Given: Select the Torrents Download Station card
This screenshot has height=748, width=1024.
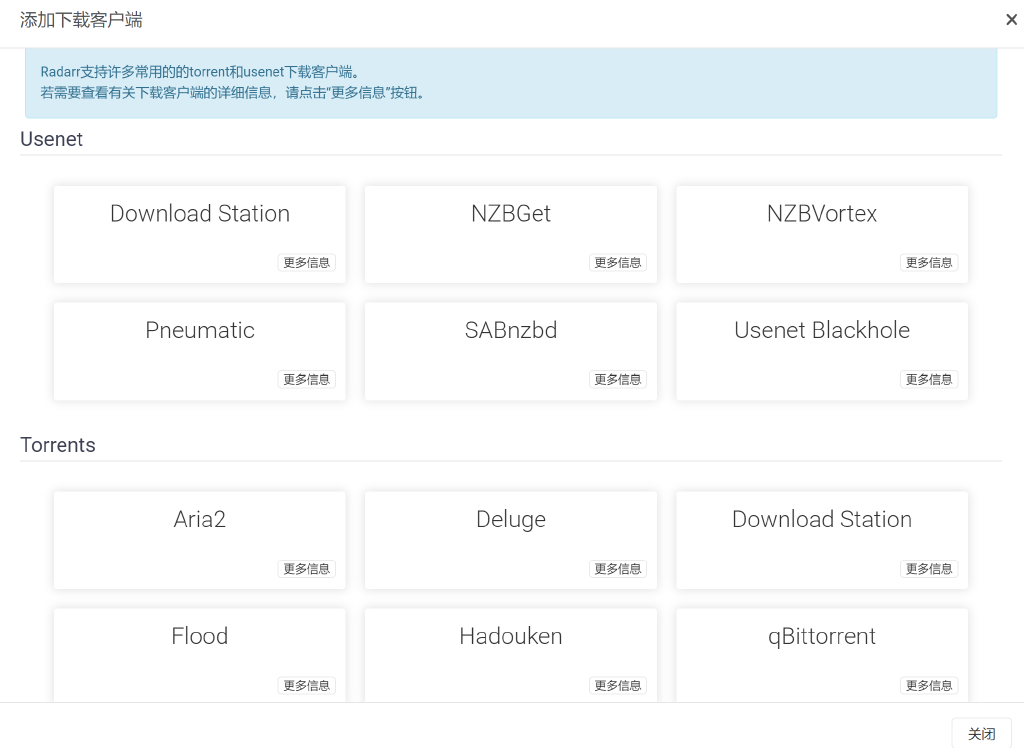Looking at the screenshot, I should 822,540.
